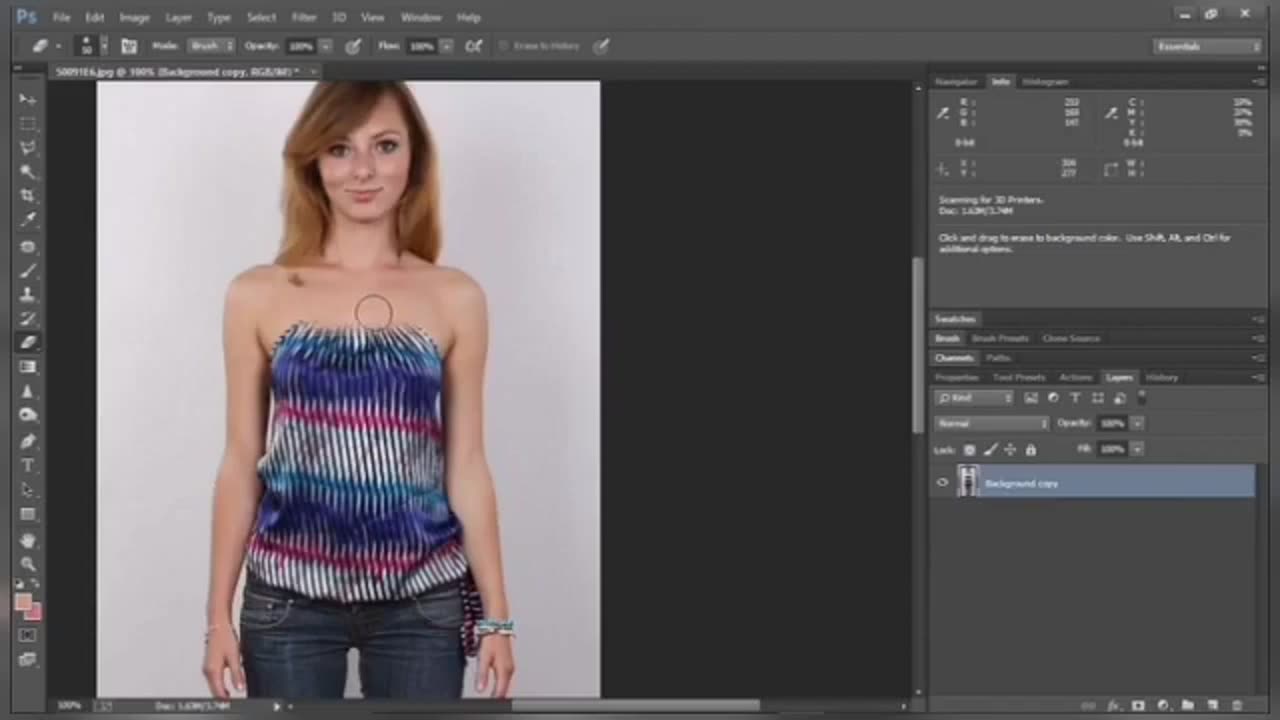Select the Eyedropper tool in toolbox
This screenshot has height=720, width=1280.
coord(28,220)
